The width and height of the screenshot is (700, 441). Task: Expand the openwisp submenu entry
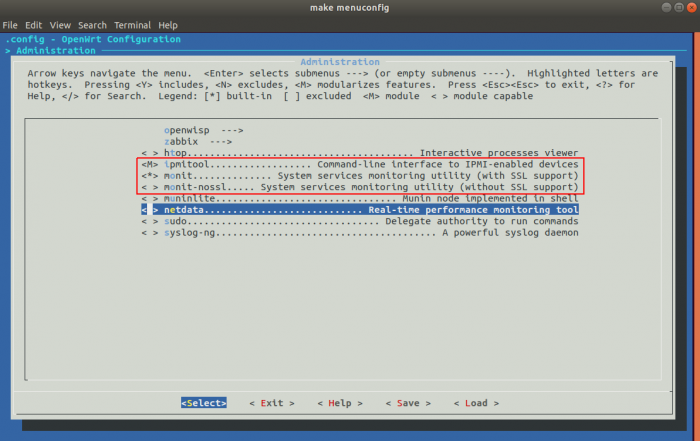(x=190, y=130)
